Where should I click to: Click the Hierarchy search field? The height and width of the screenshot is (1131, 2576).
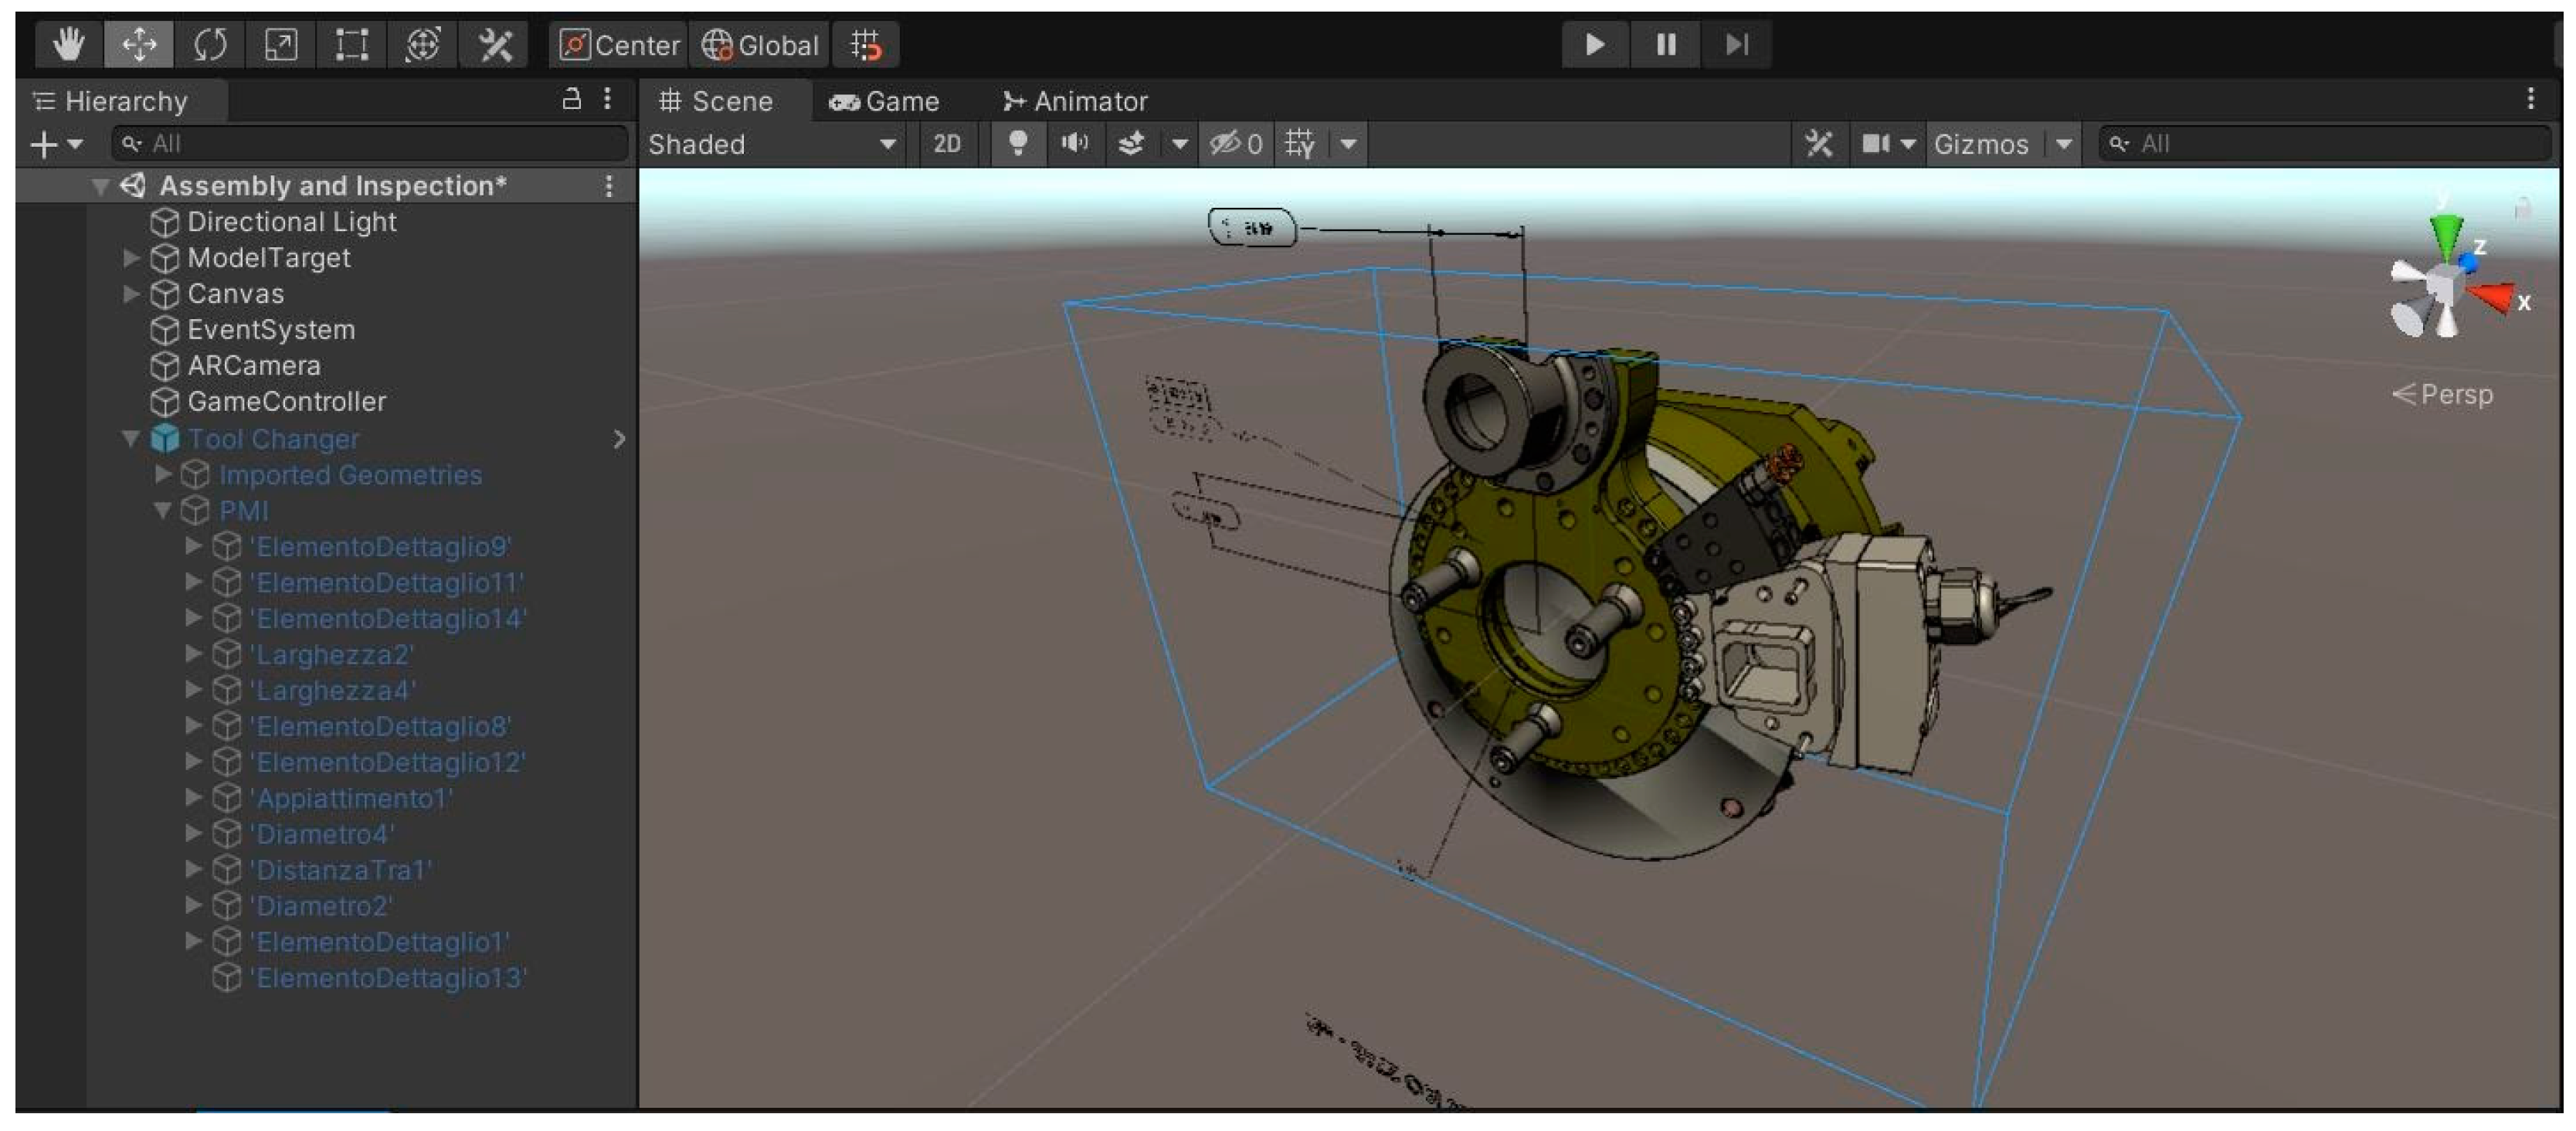(370, 144)
